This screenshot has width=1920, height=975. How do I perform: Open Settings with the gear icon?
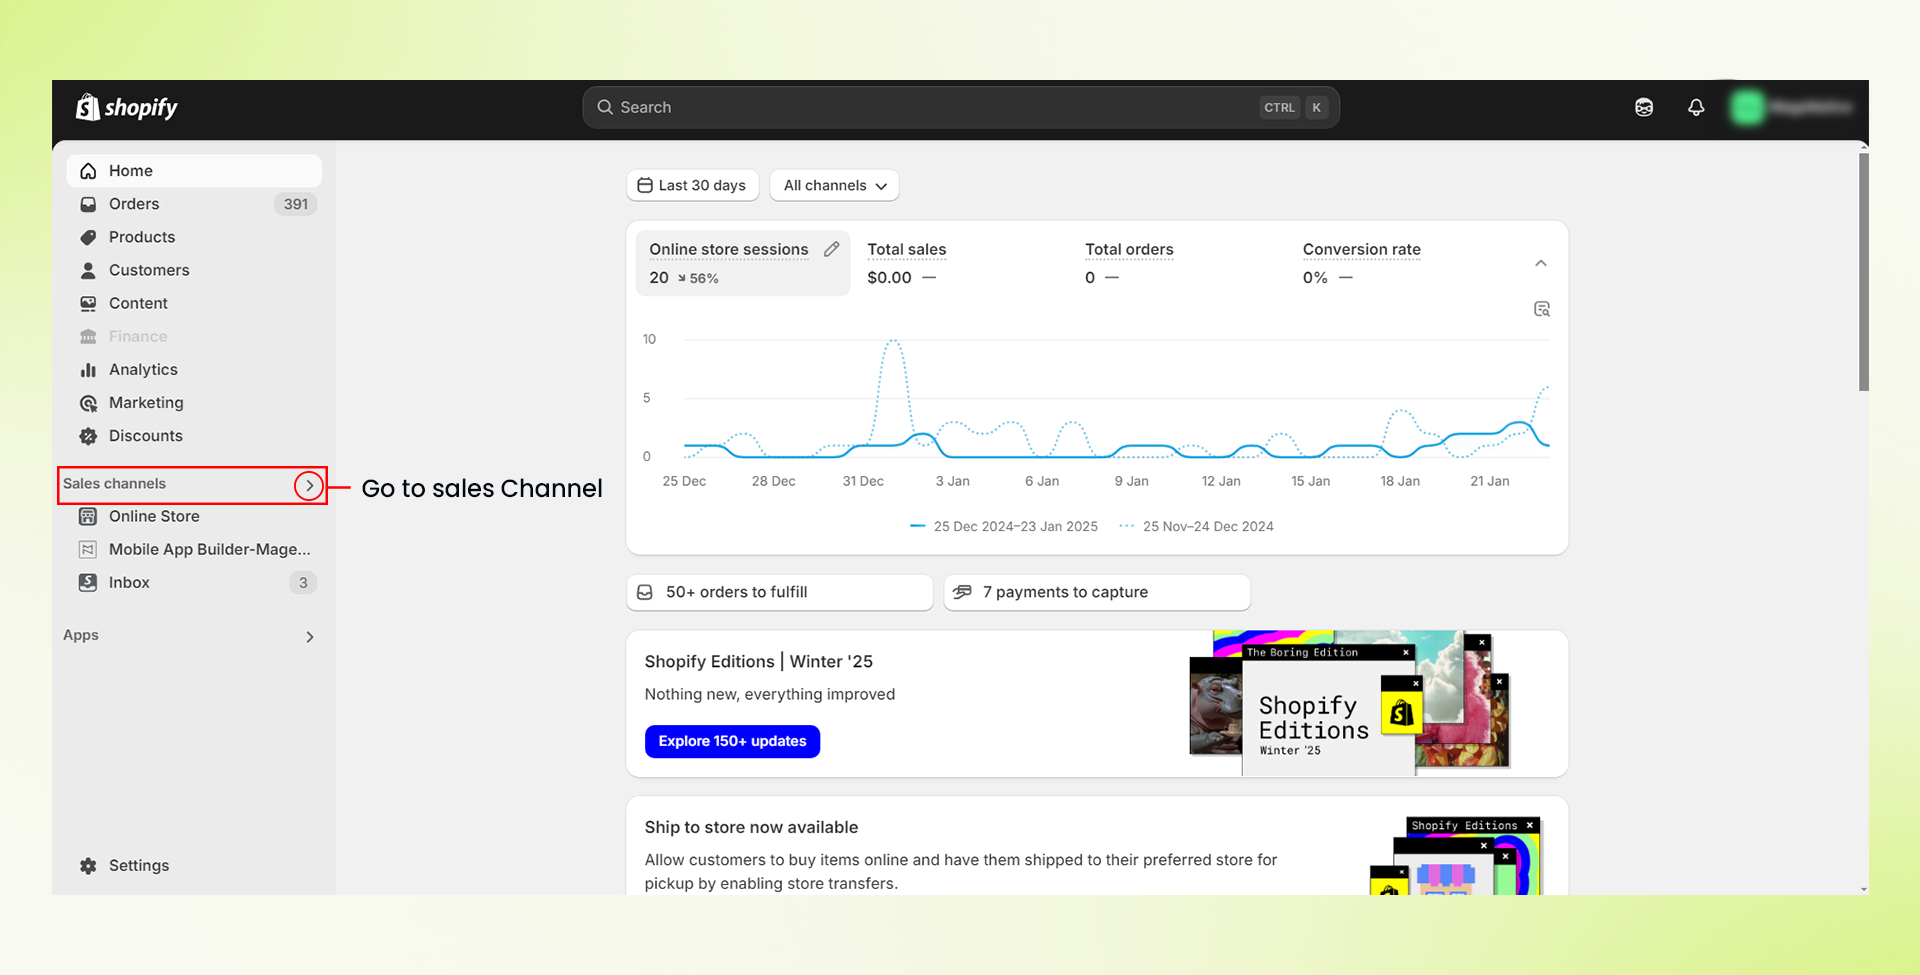pos(89,865)
